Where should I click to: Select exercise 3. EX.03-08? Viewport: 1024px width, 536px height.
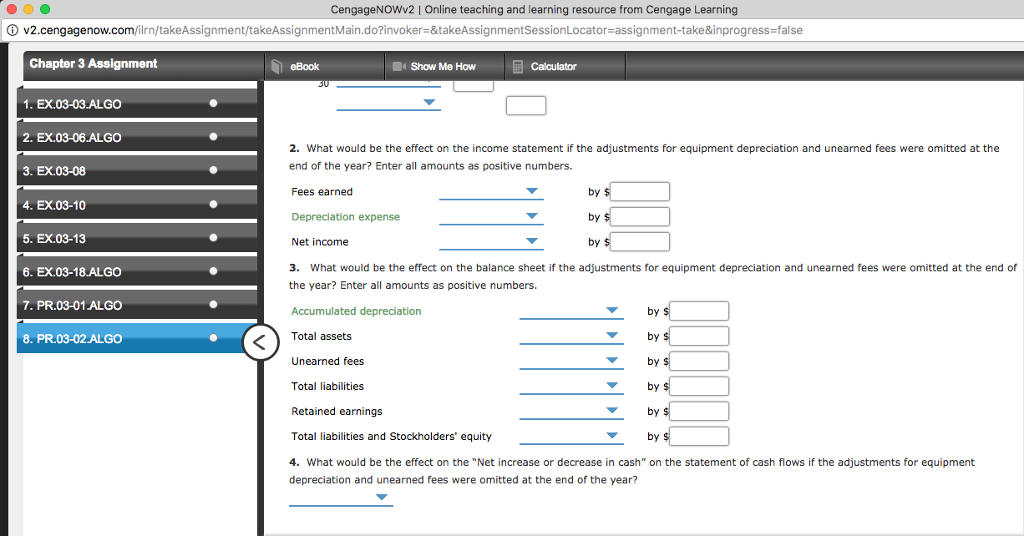[x=136, y=170]
